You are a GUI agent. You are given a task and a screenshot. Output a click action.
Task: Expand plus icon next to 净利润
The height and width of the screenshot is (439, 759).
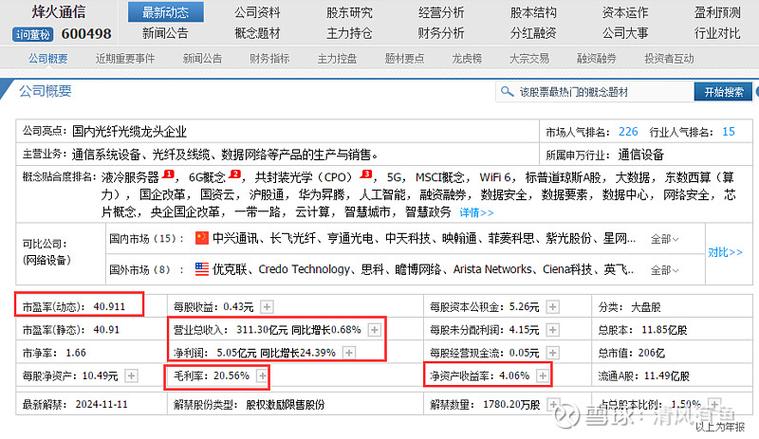(x=349, y=353)
